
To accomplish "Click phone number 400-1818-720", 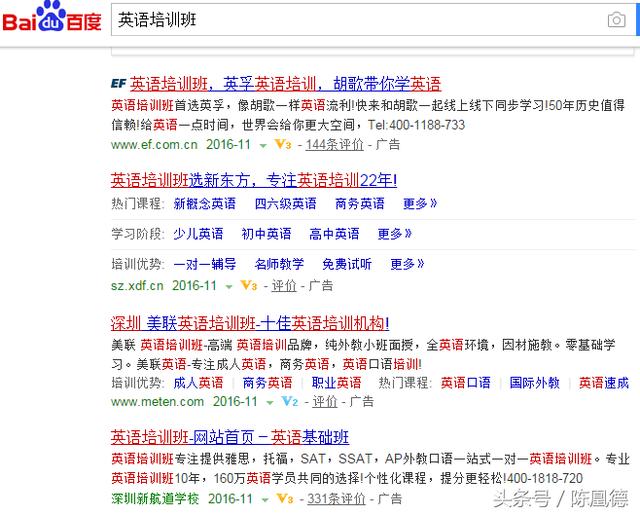I will (544, 478).
